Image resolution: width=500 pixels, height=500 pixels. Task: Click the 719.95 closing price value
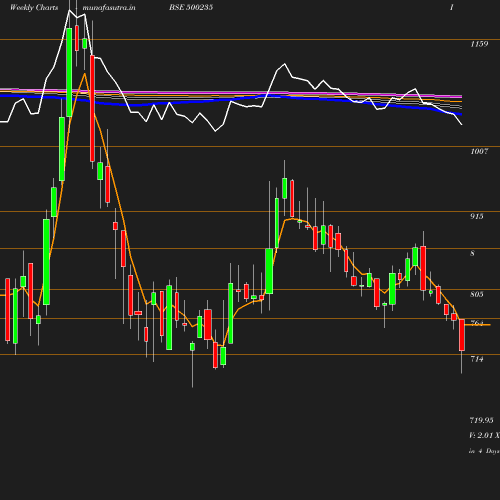tap(482, 420)
